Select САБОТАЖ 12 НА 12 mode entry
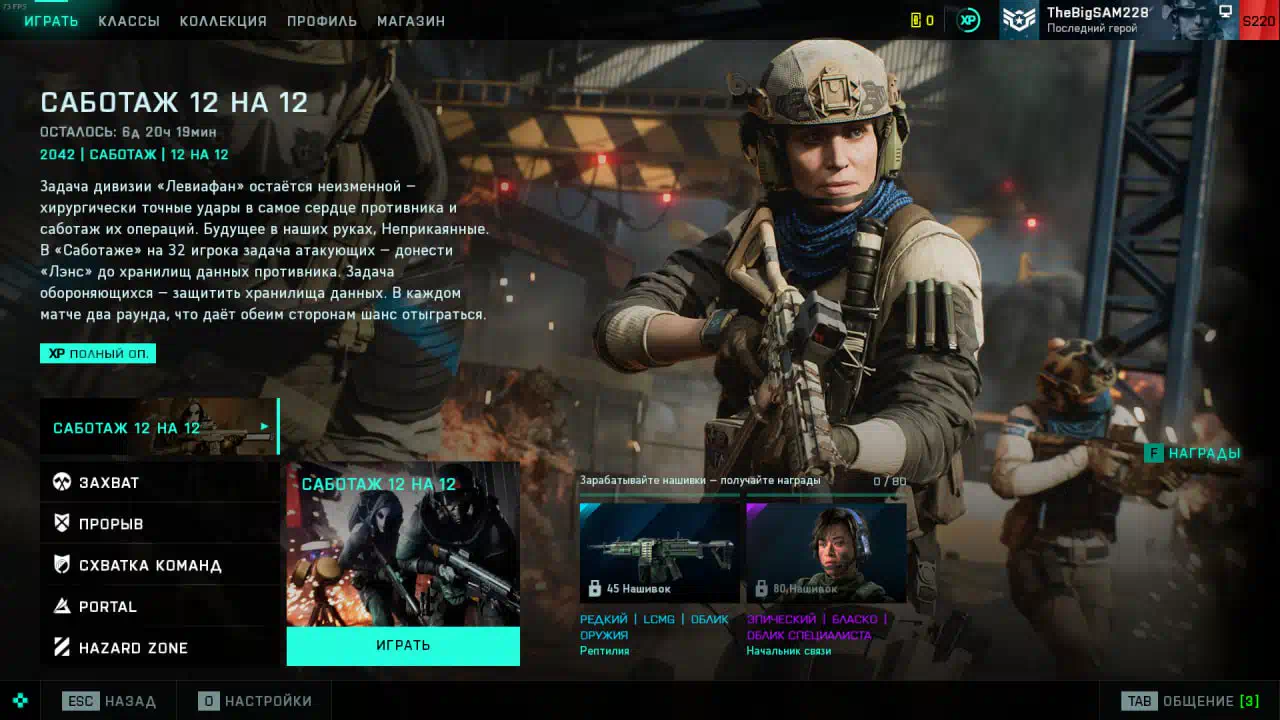 [160, 427]
